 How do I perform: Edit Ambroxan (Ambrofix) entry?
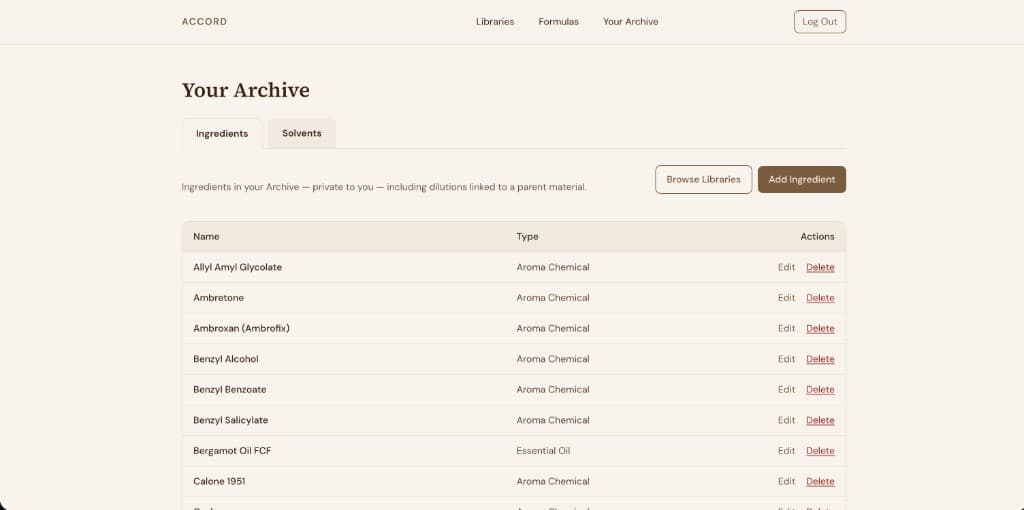[786, 328]
